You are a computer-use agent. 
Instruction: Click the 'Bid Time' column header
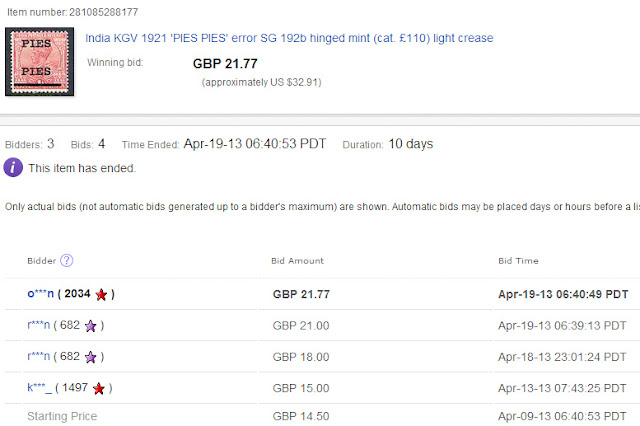tap(518, 261)
